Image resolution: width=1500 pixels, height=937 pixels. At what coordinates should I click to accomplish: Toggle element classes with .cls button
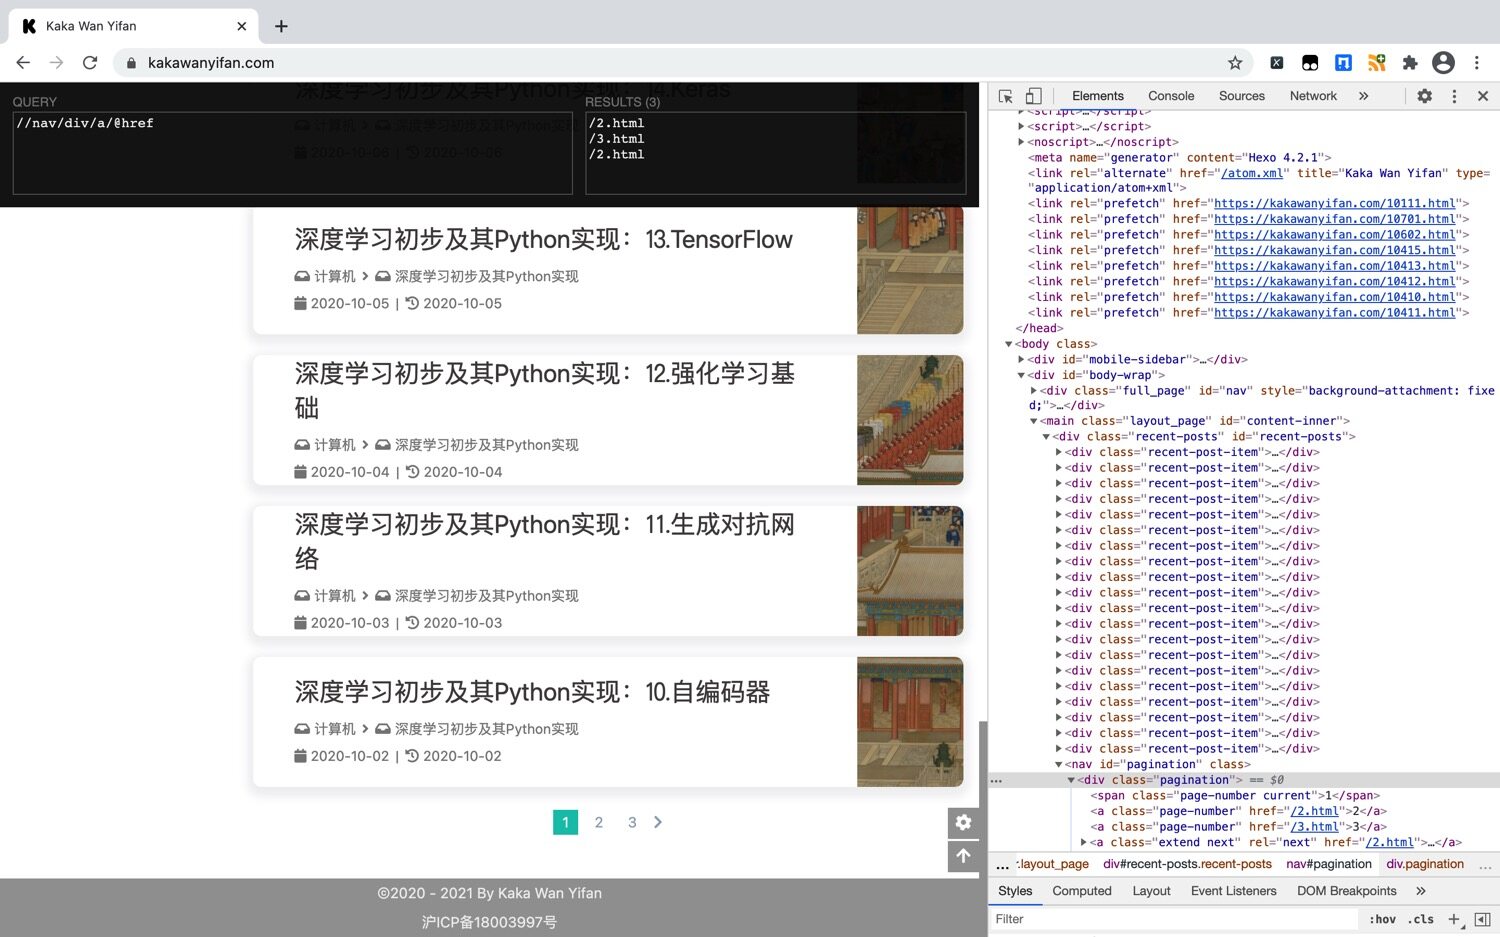(1420, 919)
